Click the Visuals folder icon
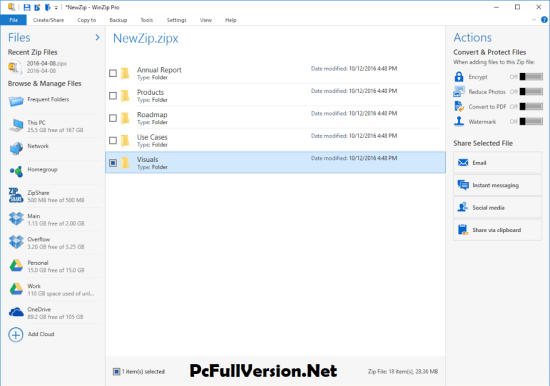The image size is (550, 386). [x=125, y=163]
